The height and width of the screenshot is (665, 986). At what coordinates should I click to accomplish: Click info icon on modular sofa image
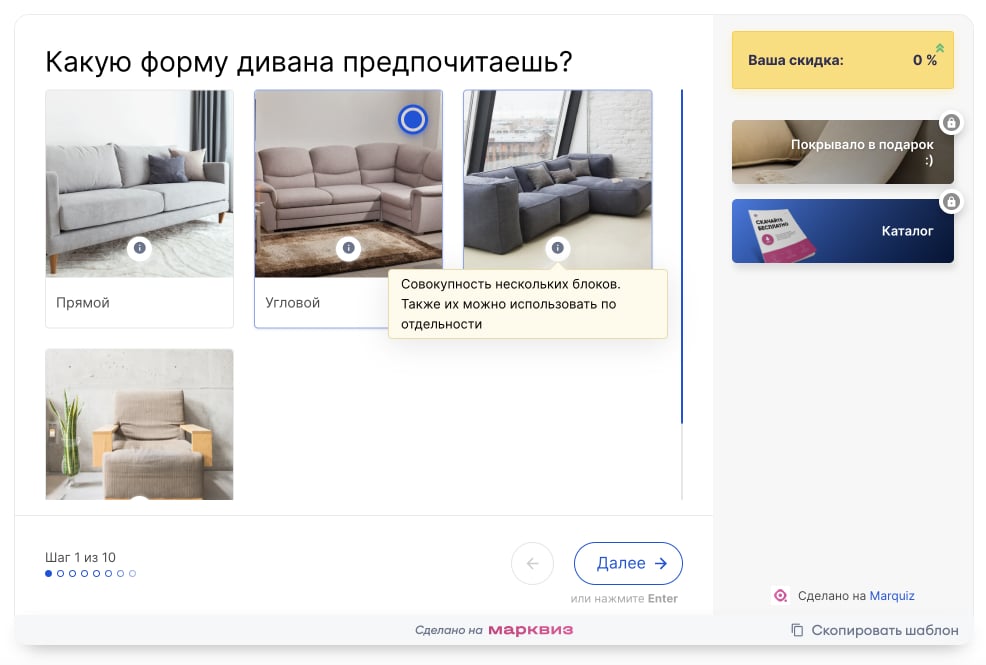tap(558, 248)
